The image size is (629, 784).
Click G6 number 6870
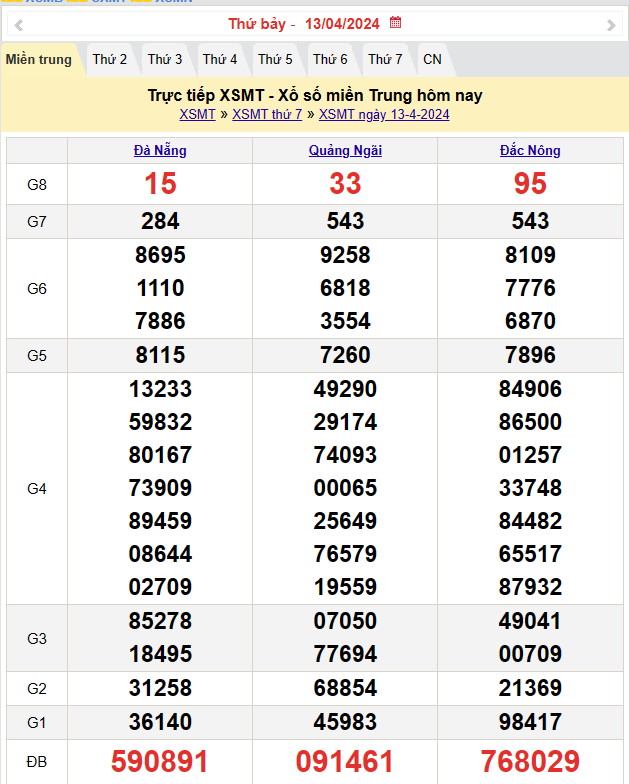pos(530,321)
